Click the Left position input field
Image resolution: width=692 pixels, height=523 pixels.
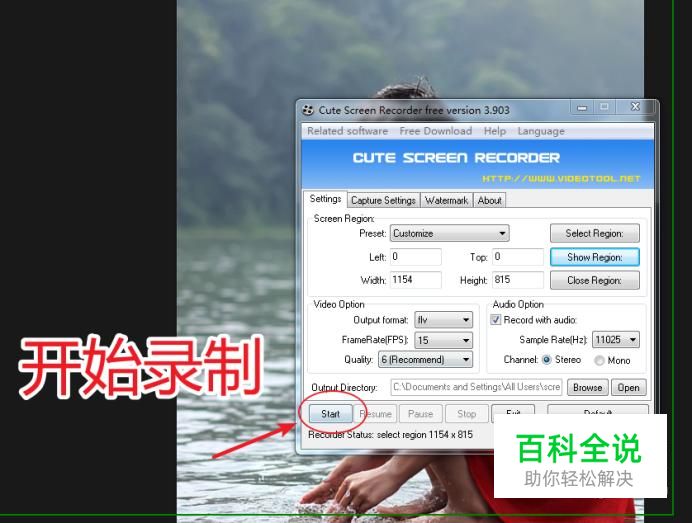click(415, 257)
